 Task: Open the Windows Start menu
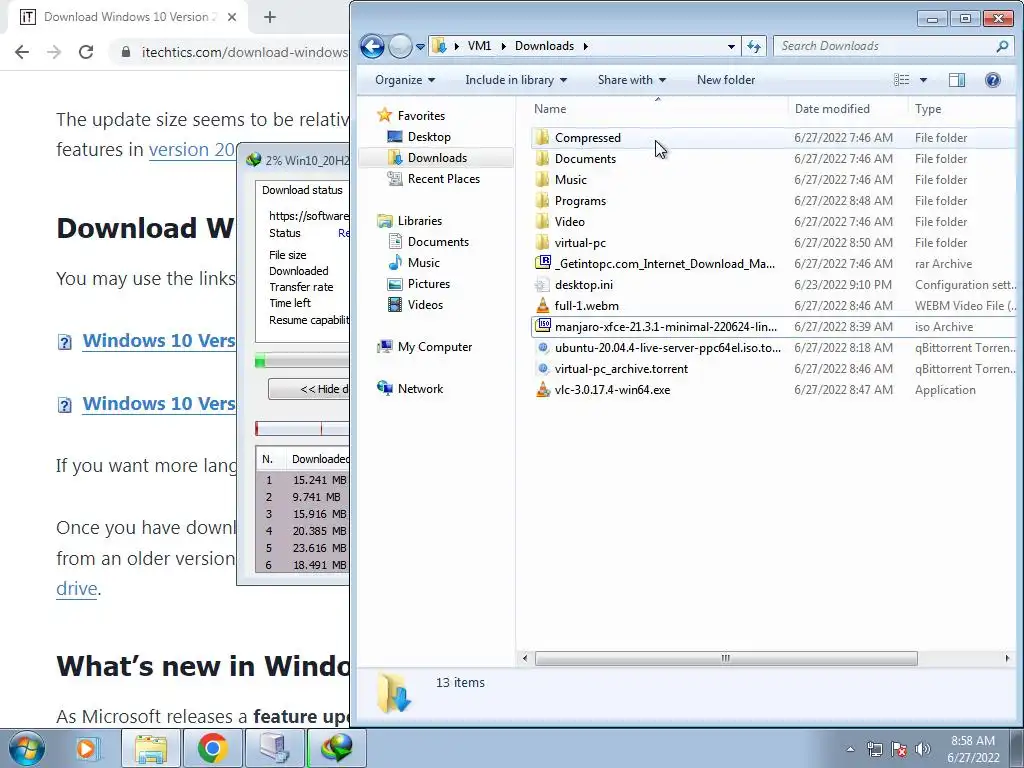(27, 748)
